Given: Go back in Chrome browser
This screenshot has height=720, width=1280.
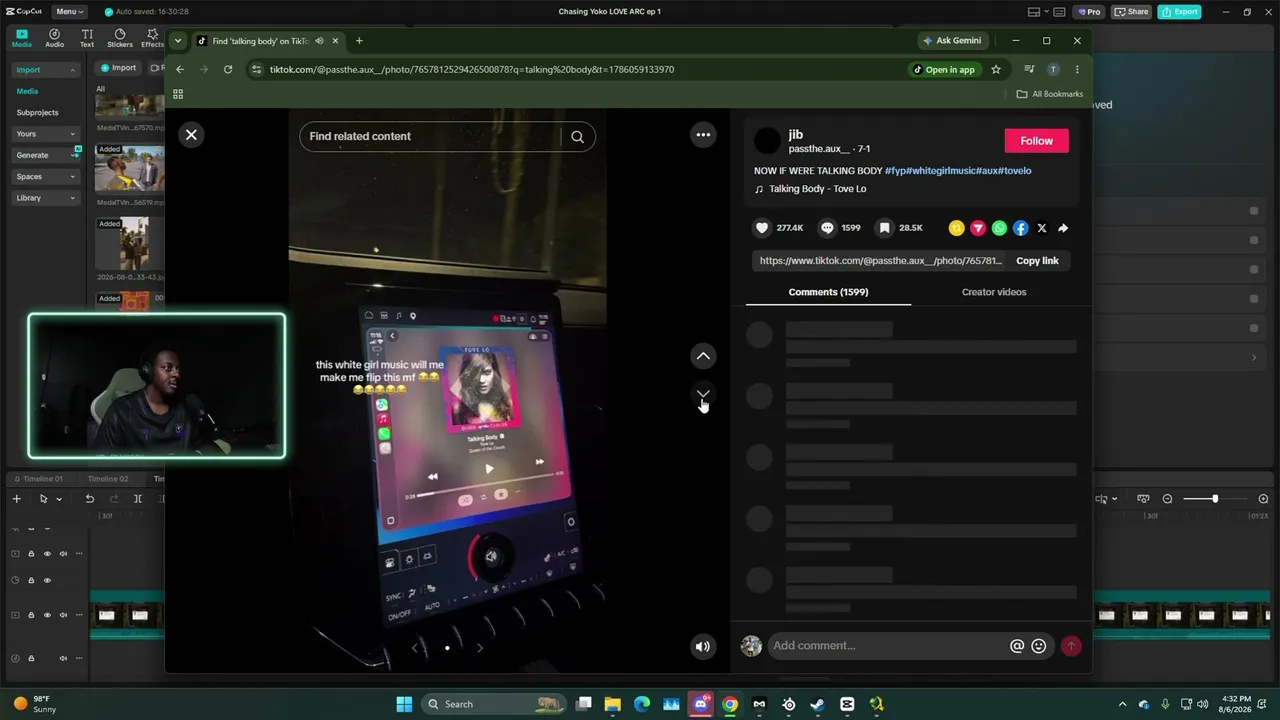Looking at the screenshot, I should coord(180,70).
